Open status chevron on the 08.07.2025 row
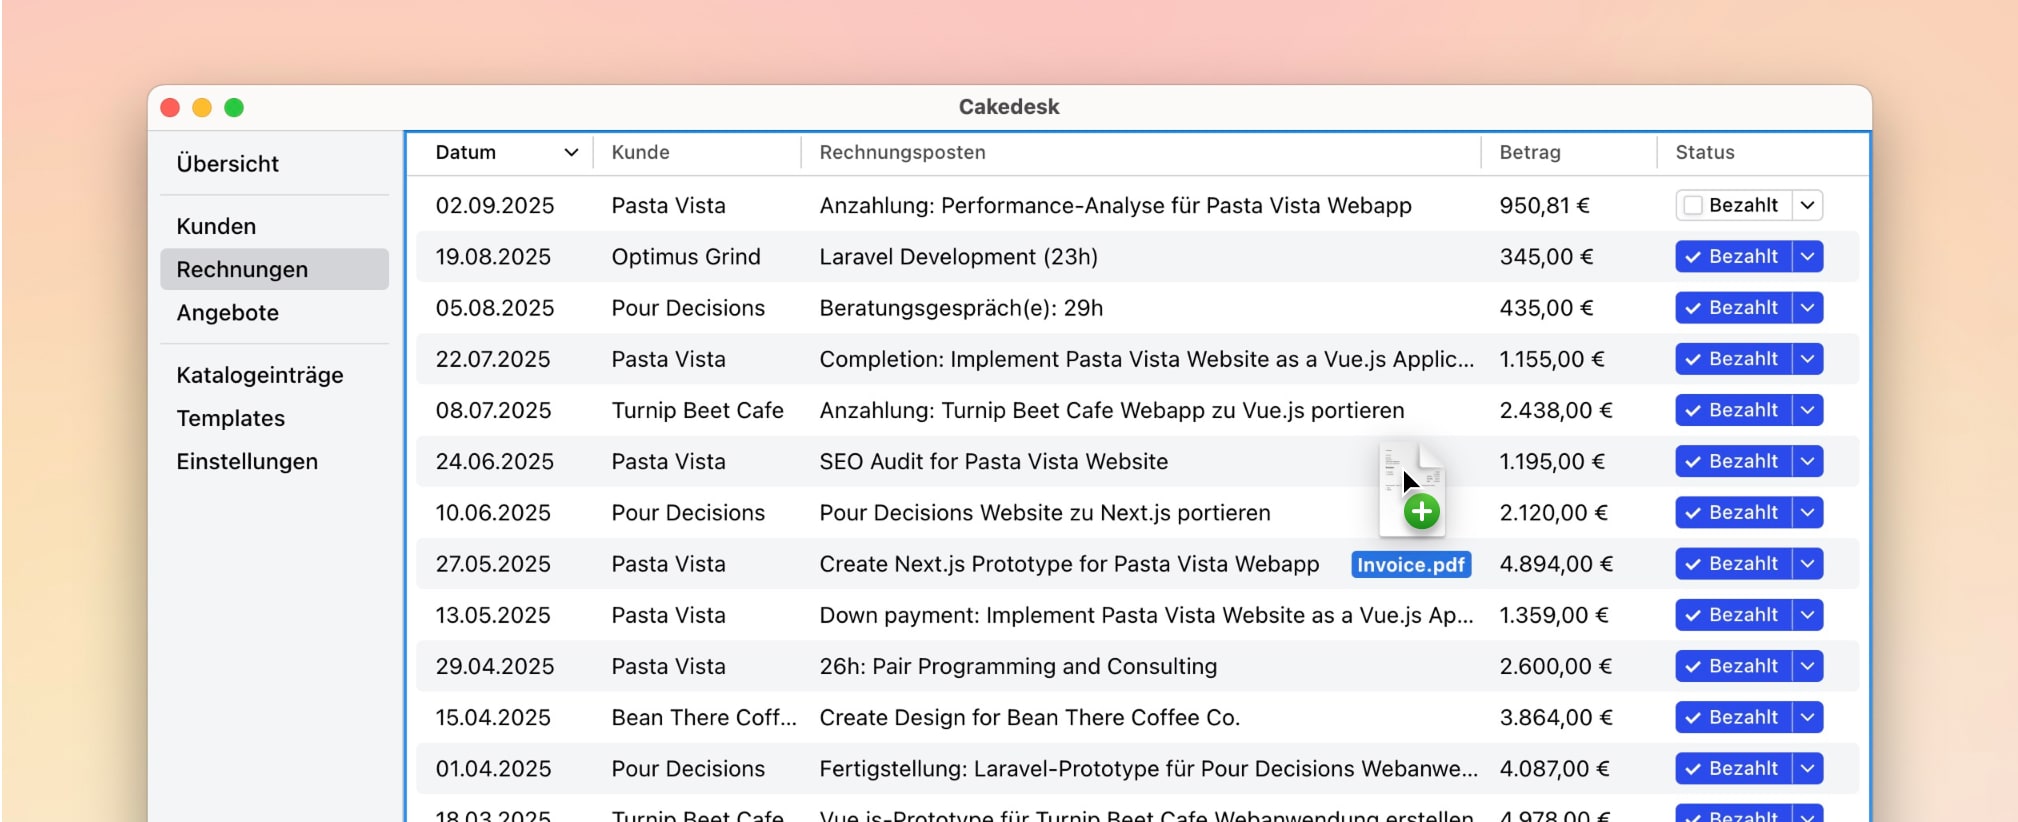 tap(1808, 410)
